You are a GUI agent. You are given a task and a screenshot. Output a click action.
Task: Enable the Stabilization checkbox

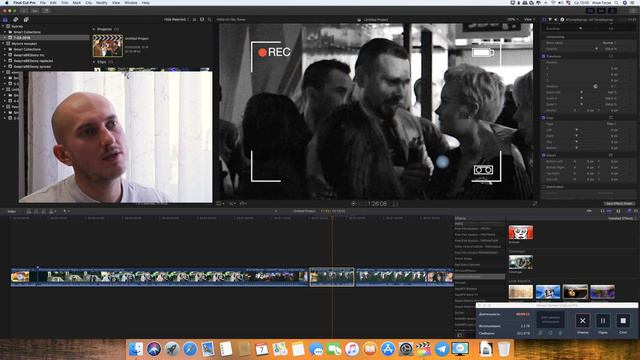(544, 187)
